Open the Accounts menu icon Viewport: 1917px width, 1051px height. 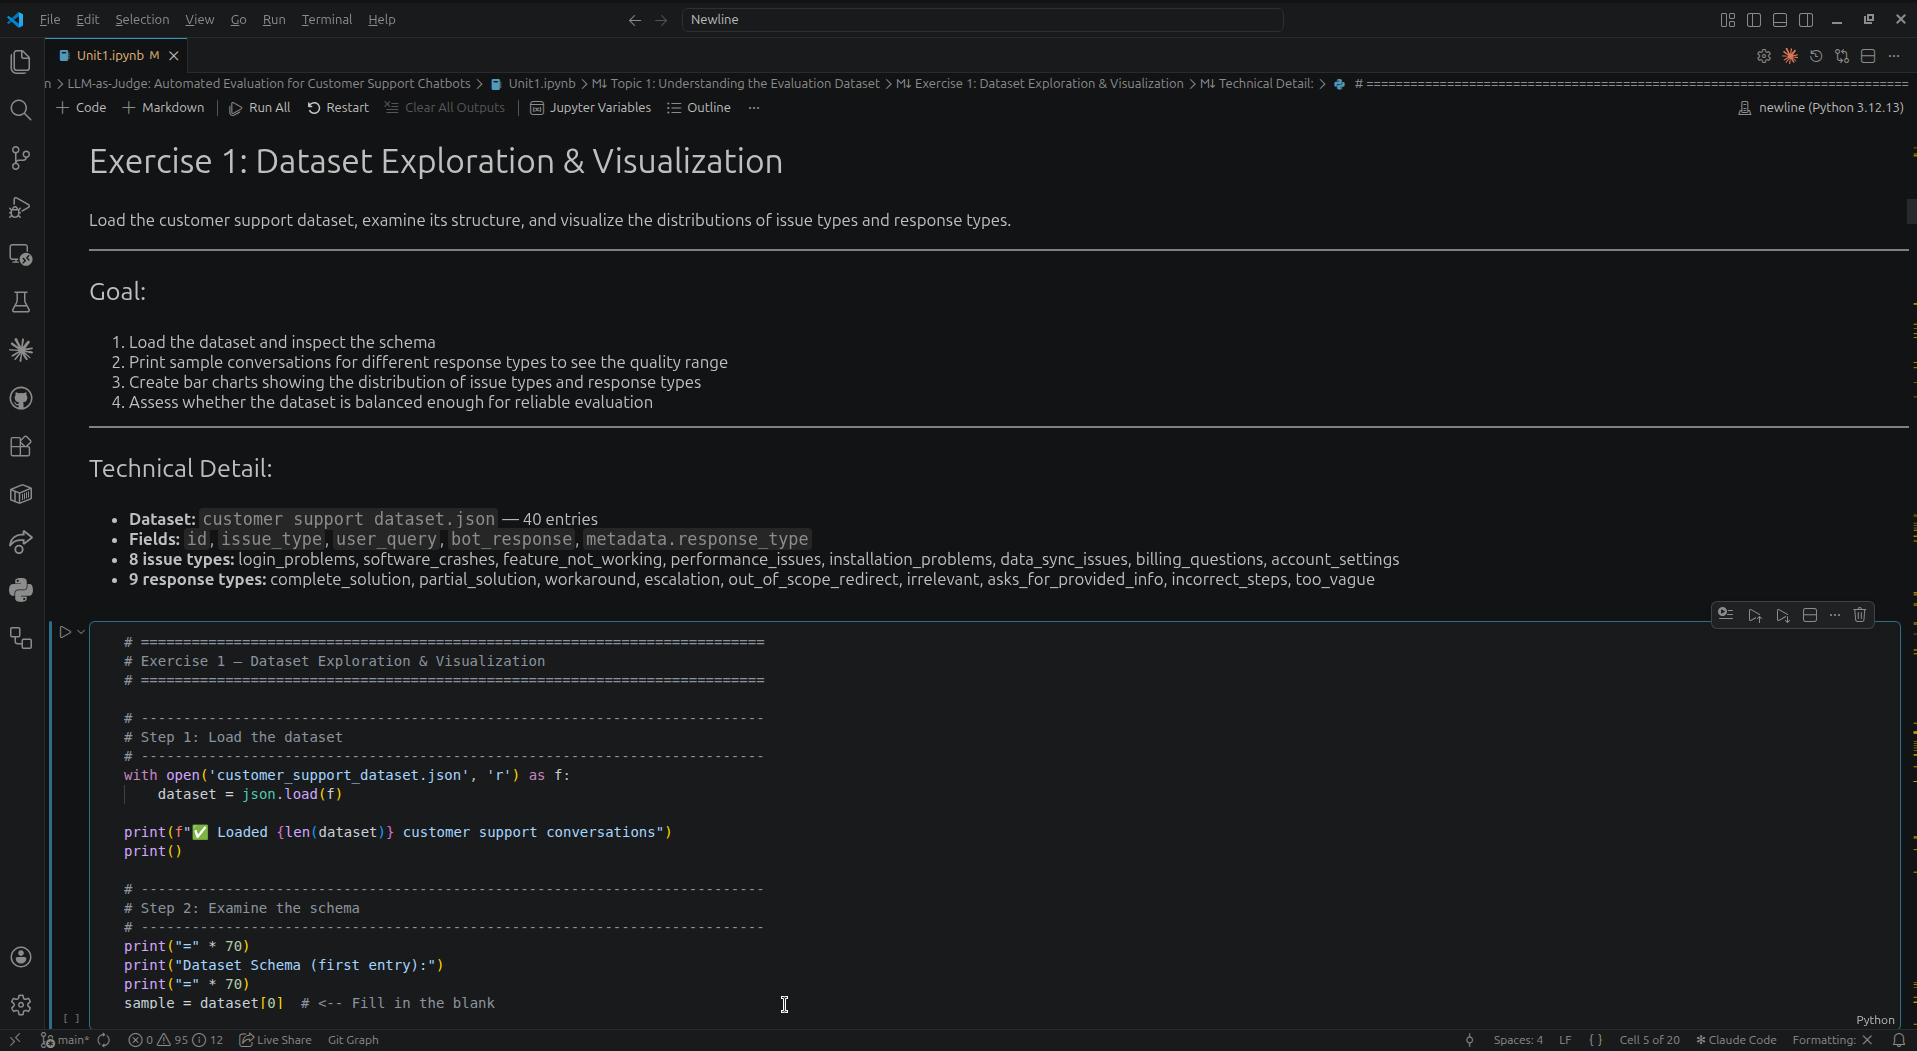point(21,957)
